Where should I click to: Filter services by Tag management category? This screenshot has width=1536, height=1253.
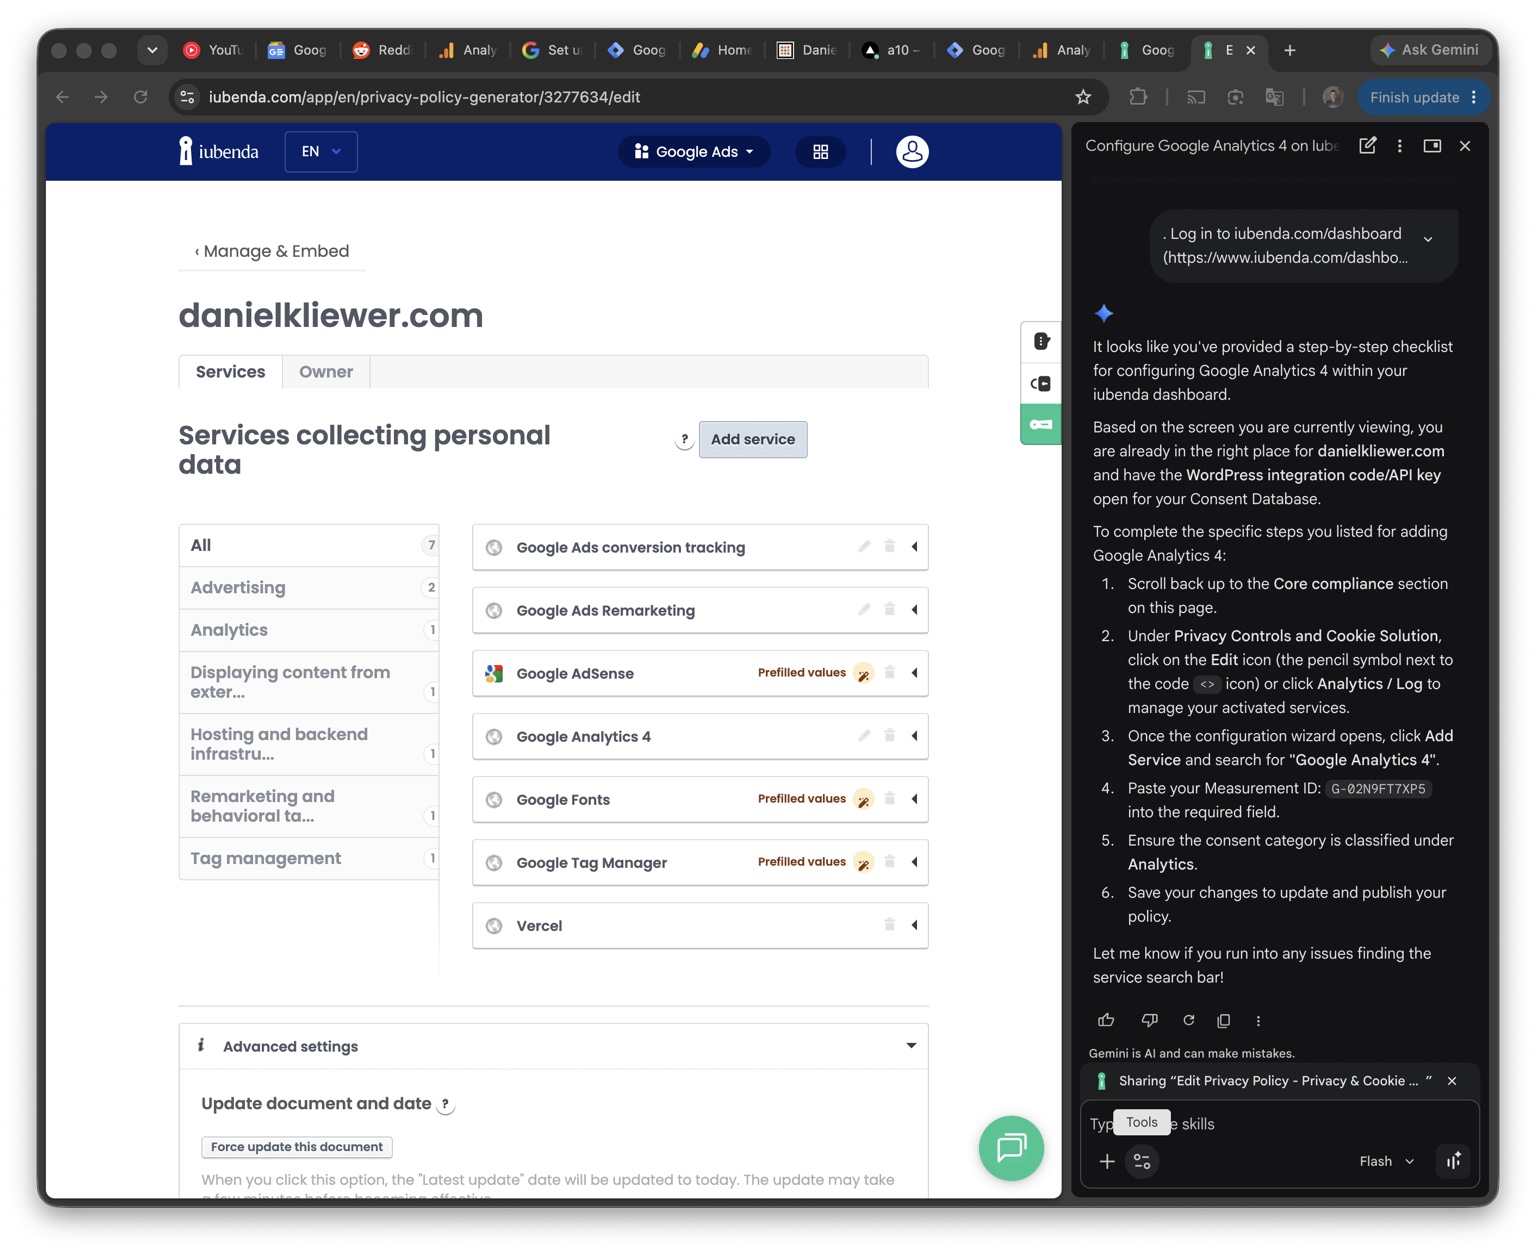[x=309, y=858]
